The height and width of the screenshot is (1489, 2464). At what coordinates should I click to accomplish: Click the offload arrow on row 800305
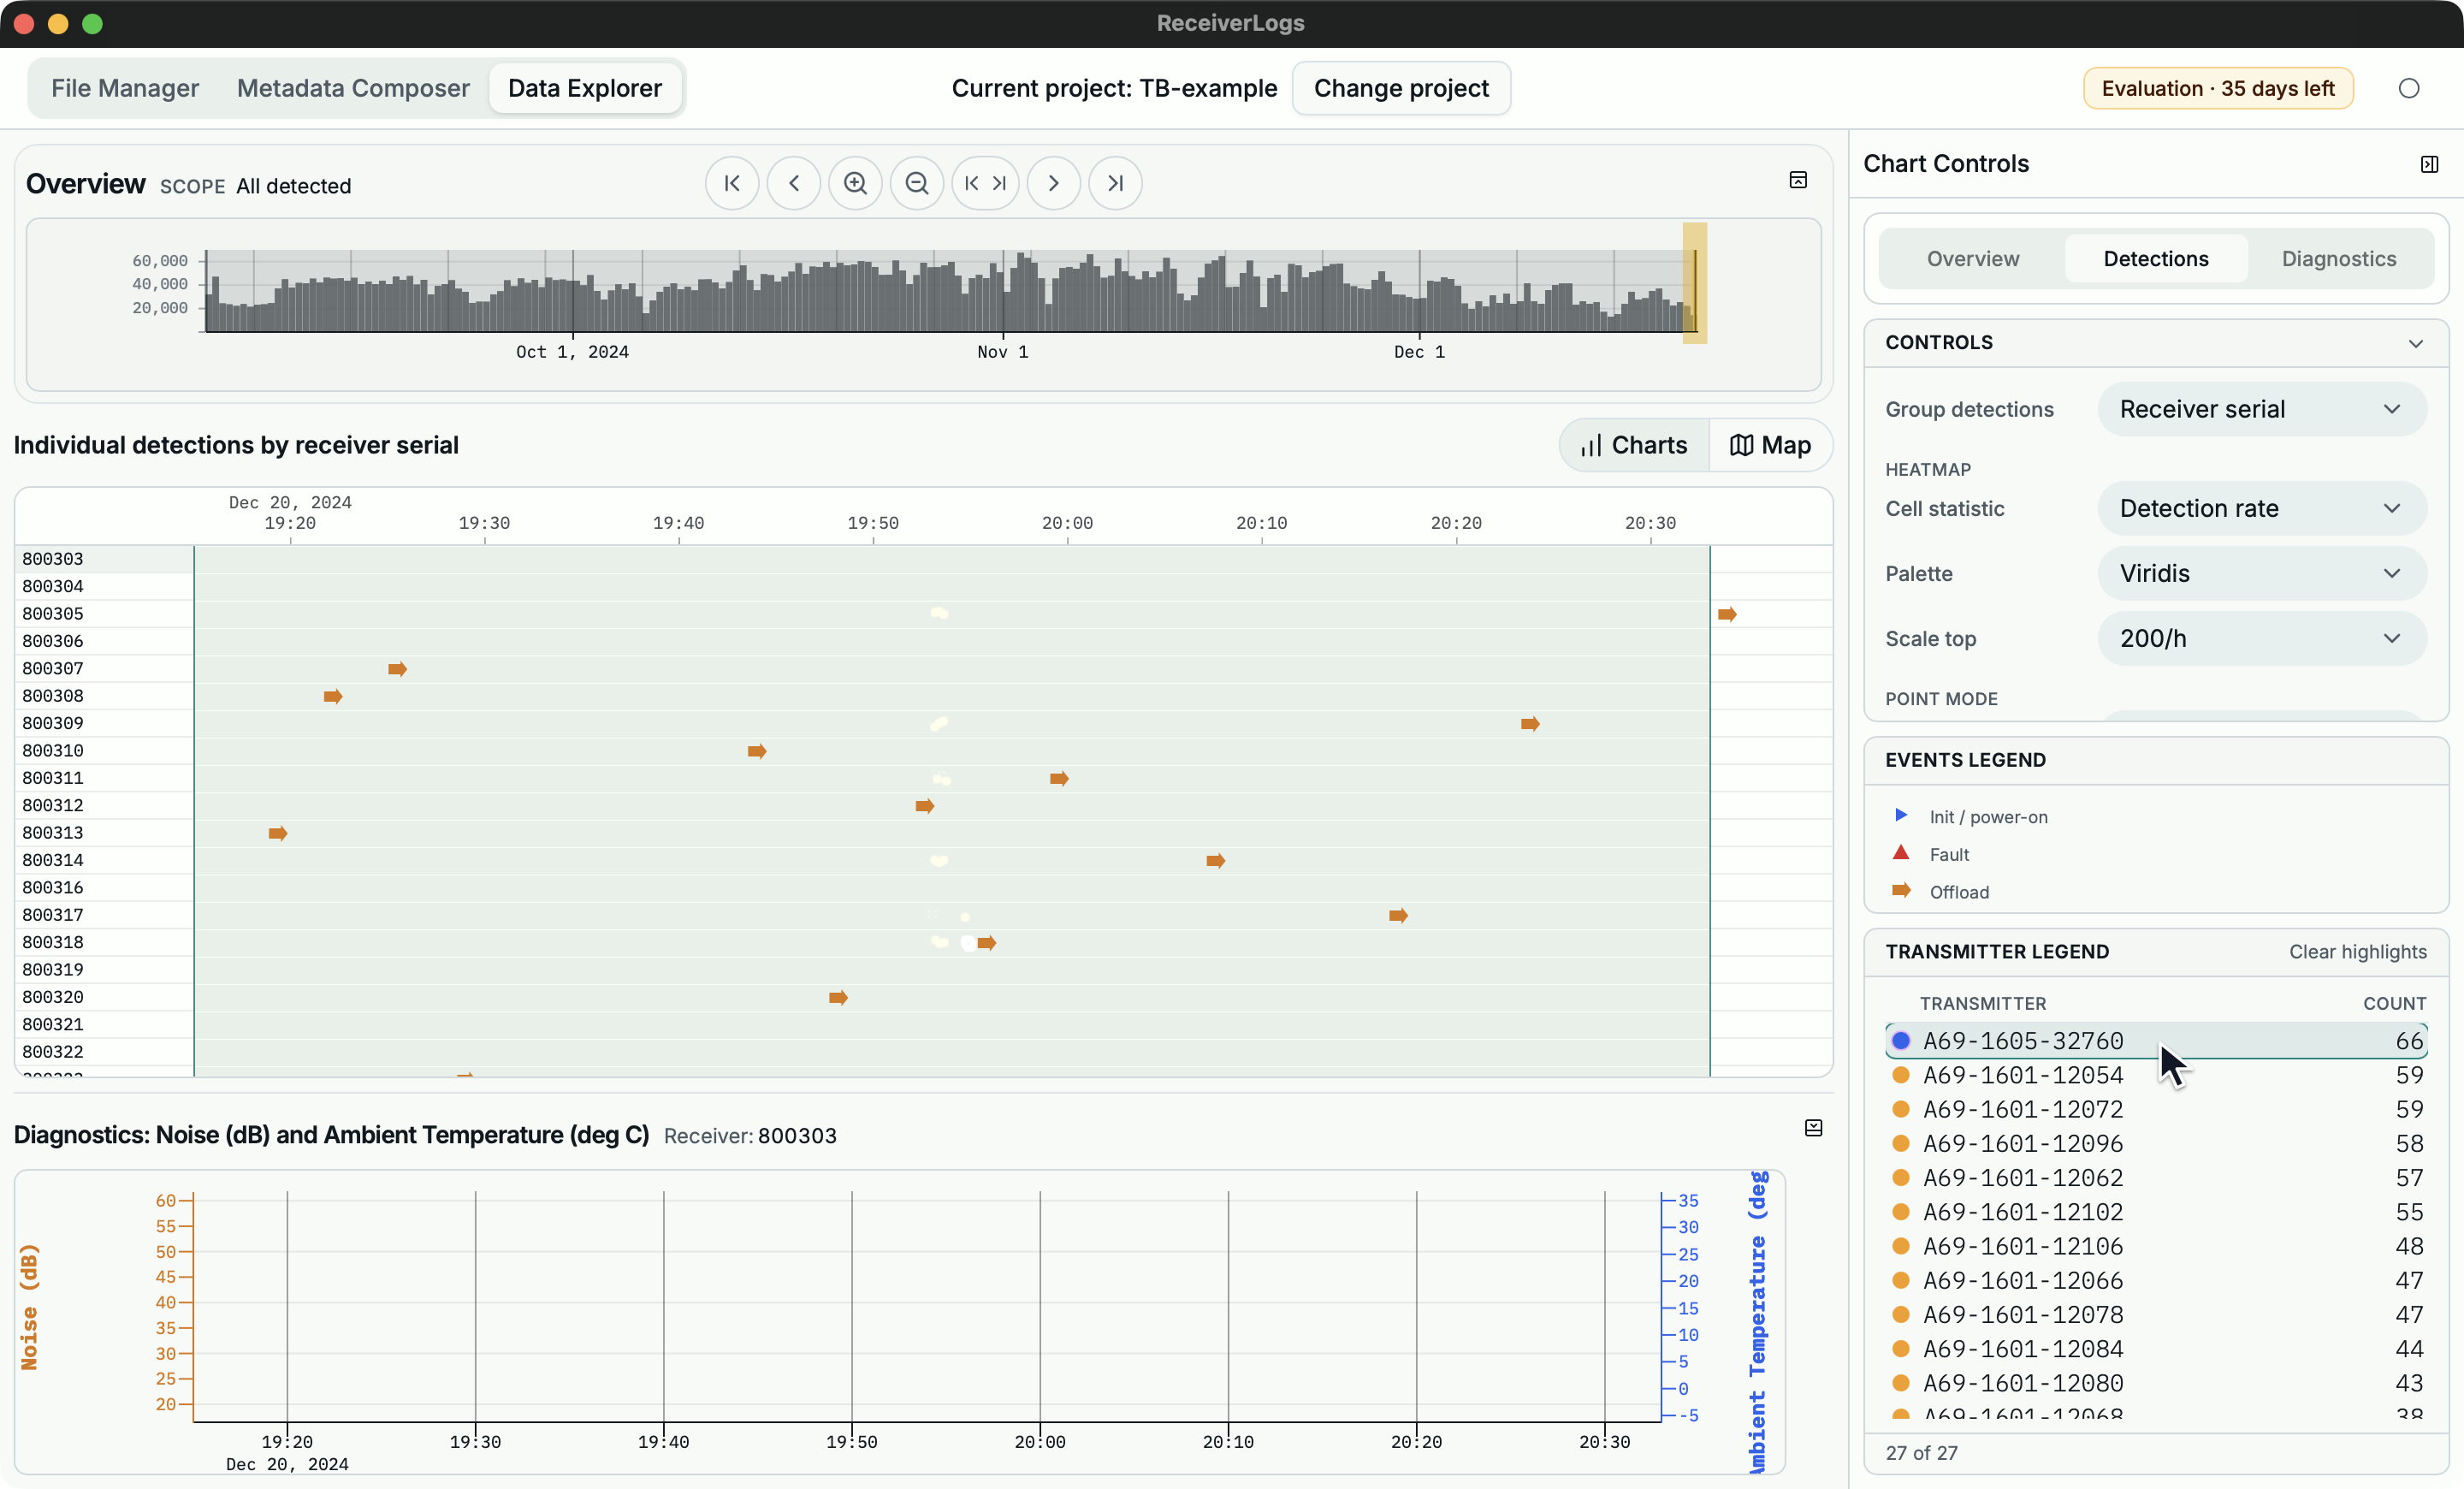coord(1727,614)
